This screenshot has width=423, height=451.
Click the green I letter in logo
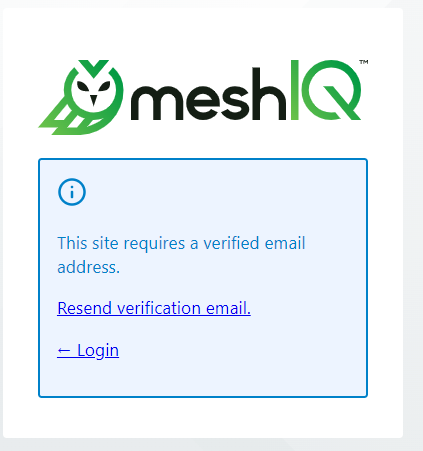(295, 90)
